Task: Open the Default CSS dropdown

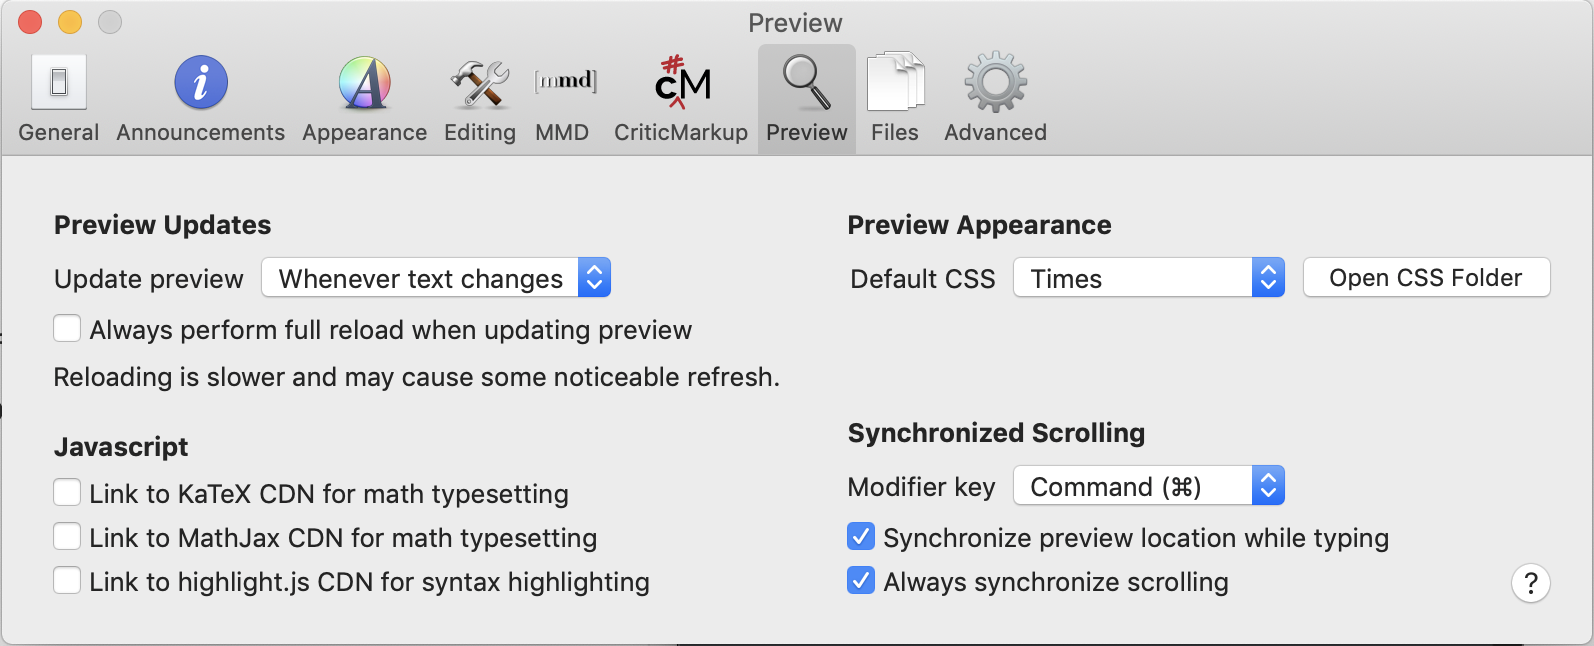Action: point(1149,278)
